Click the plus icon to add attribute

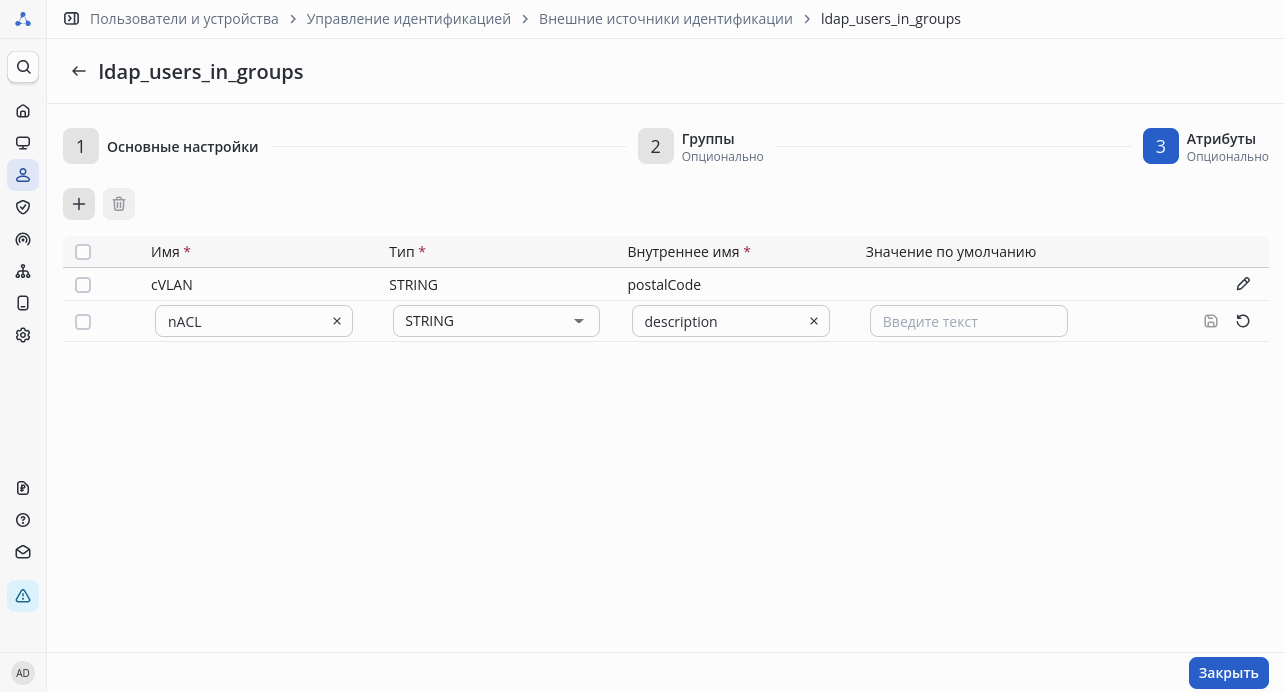[x=79, y=204]
